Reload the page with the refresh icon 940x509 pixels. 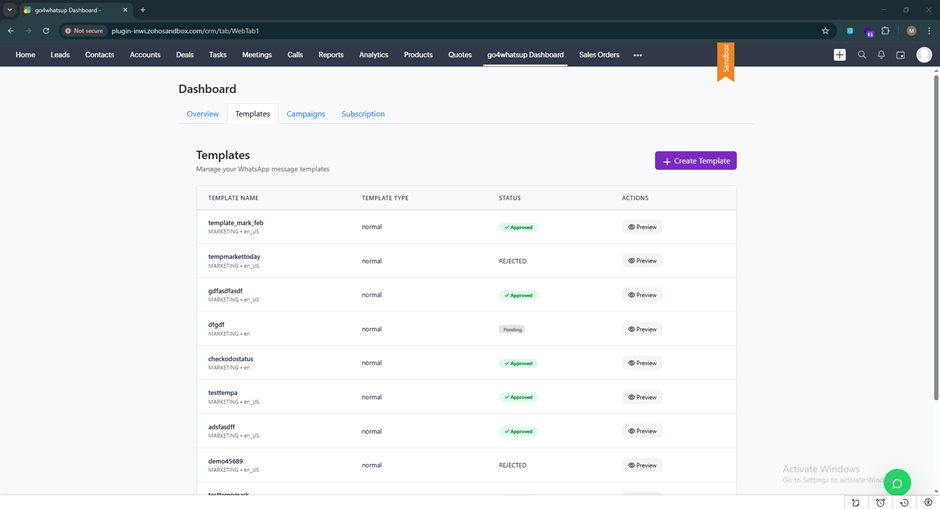click(46, 31)
